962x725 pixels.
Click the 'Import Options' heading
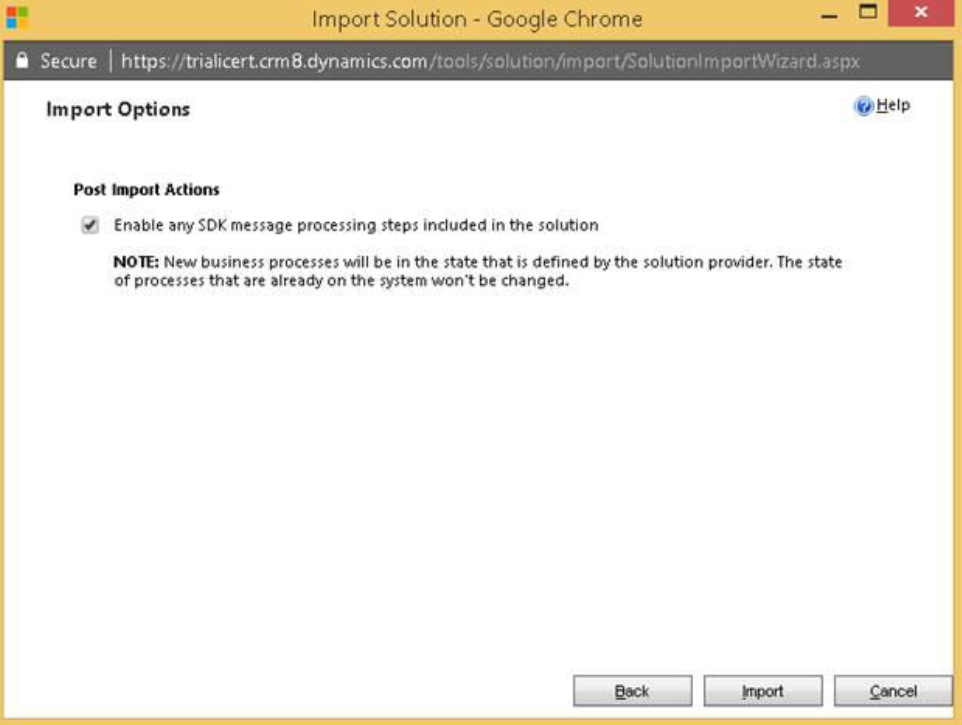(118, 110)
